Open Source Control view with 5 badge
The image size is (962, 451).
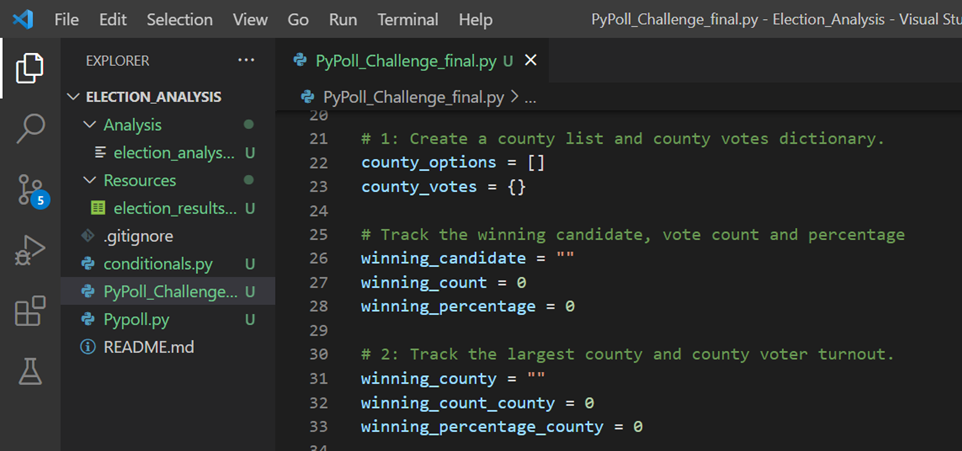click(31, 190)
